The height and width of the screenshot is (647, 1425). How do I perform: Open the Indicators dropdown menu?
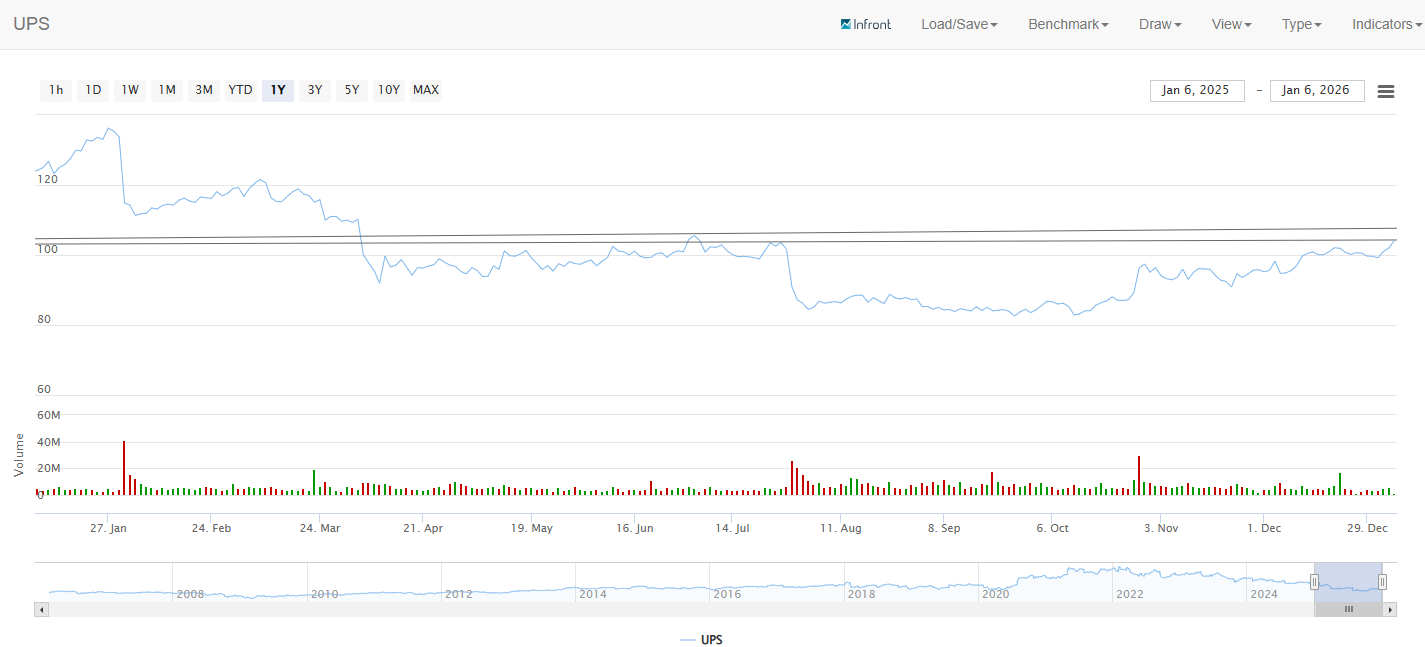click(1386, 24)
